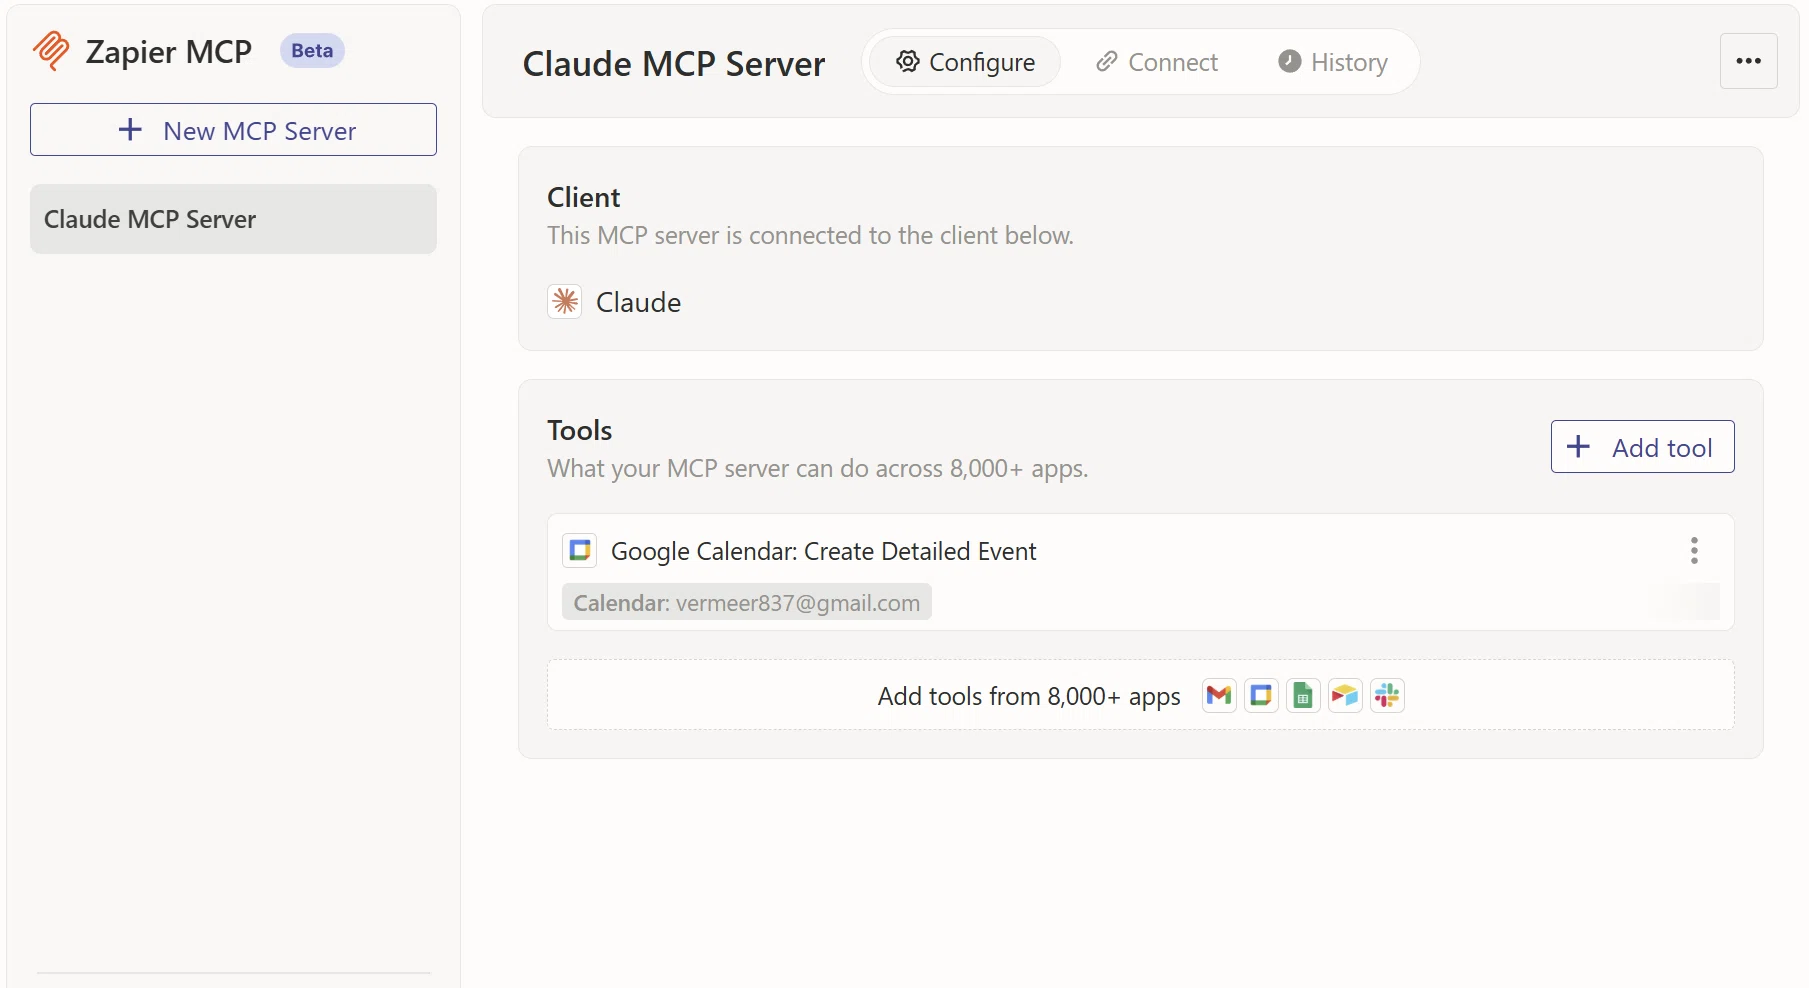The height and width of the screenshot is (988, 1809).
Task: Open the three-dot header menu
Action: pyautogui.click(x=1748, y=61)
